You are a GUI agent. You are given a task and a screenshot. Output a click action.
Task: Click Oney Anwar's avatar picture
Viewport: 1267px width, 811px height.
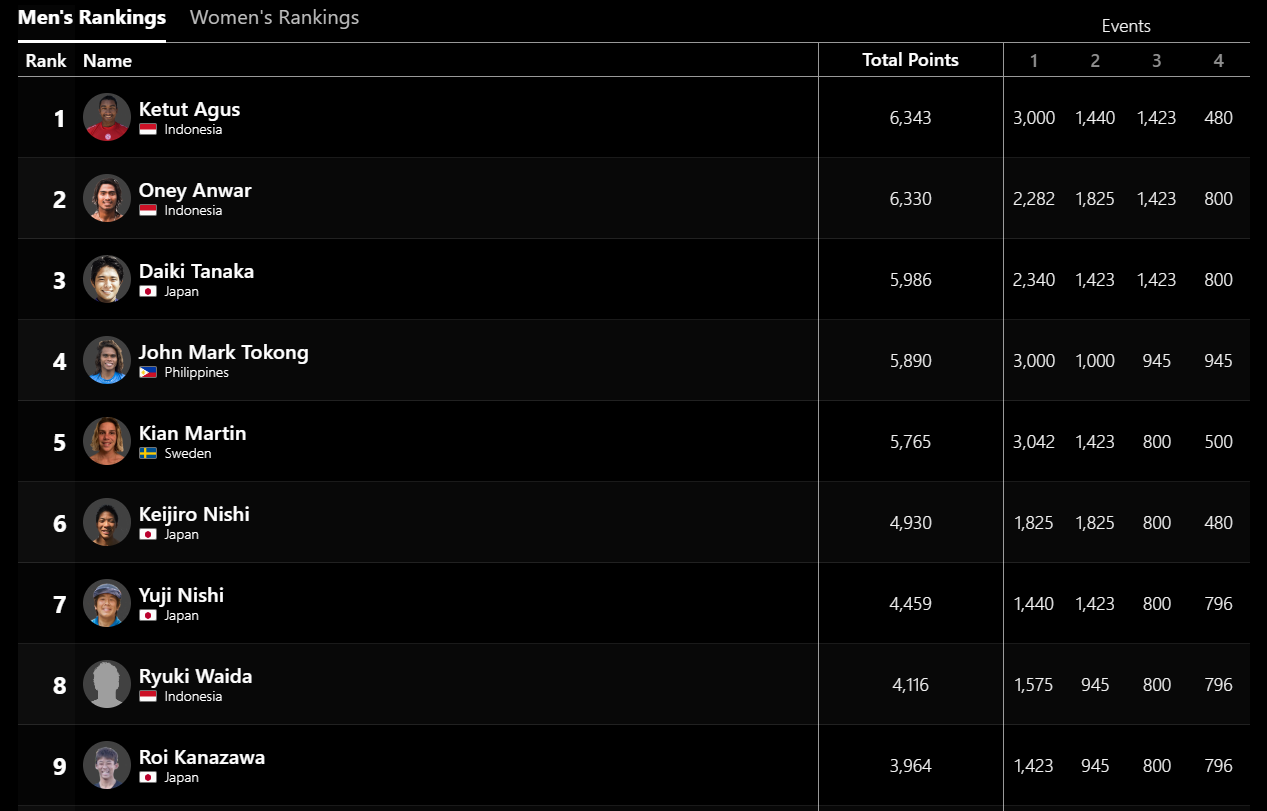coord(107,199)
